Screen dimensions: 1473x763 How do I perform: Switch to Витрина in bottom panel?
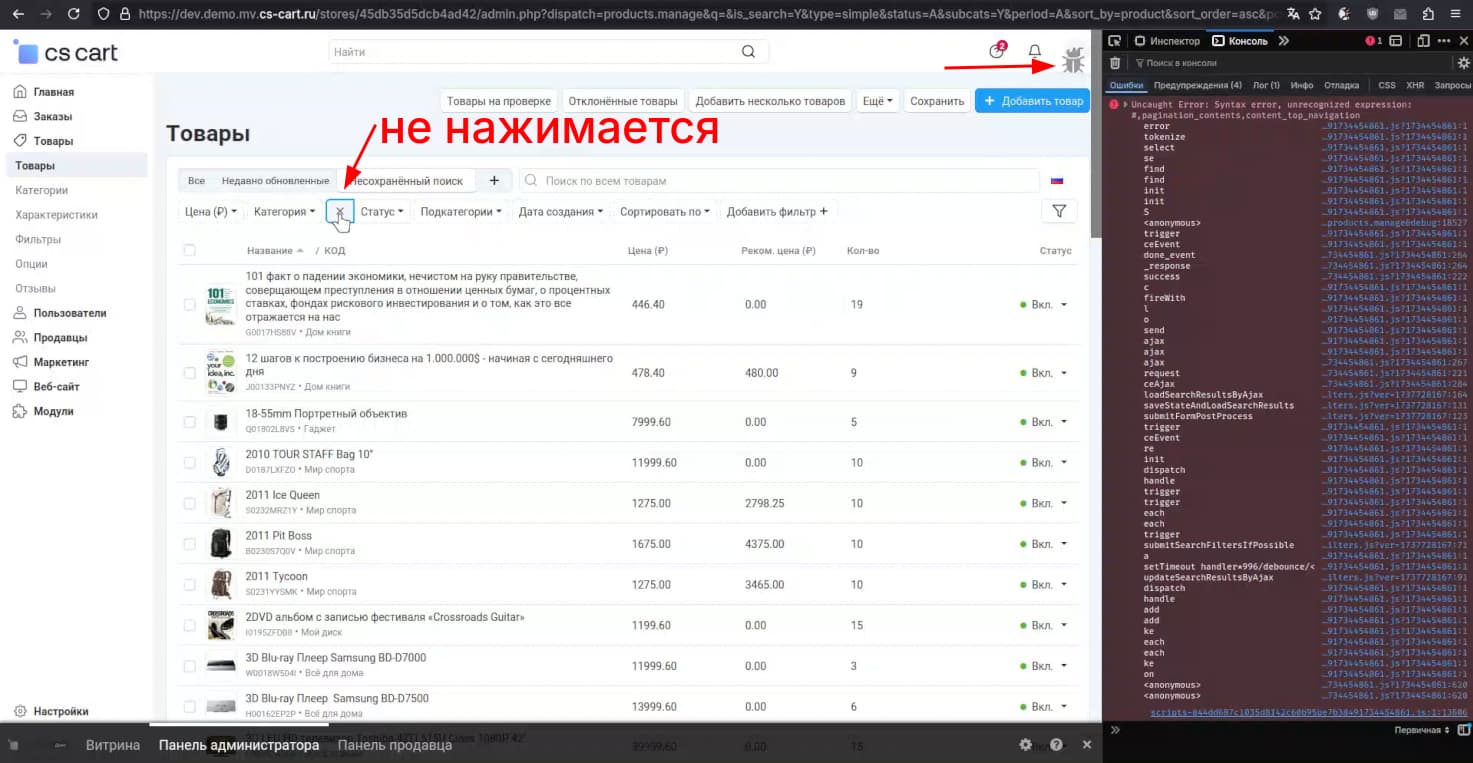tap(113, 745)
